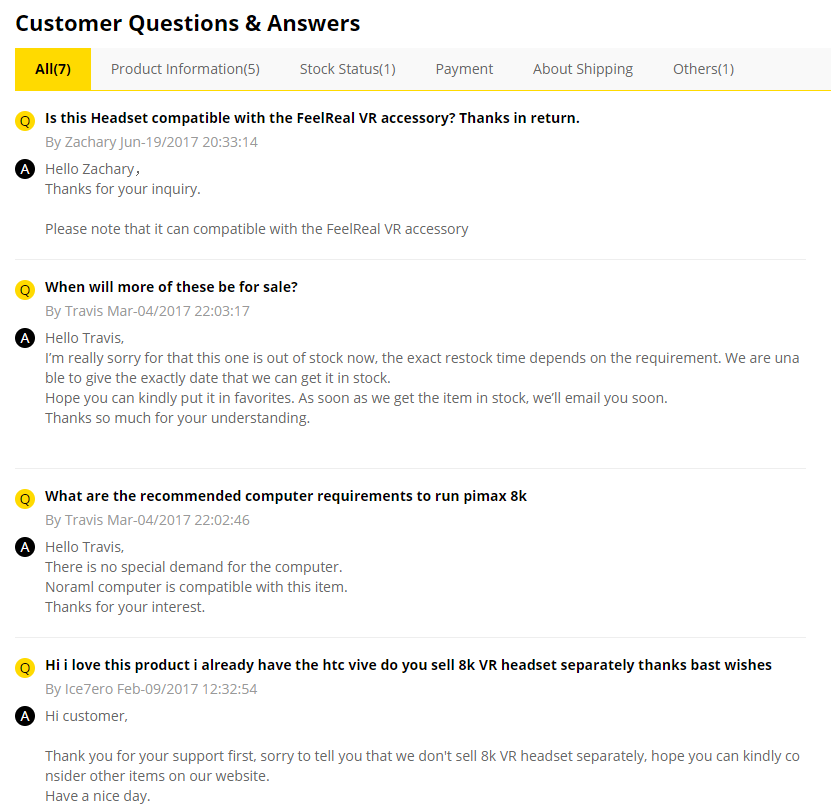Click the Ice7ero author date line
This screenshot has width=831, height=812.
[x=151, y=689]
